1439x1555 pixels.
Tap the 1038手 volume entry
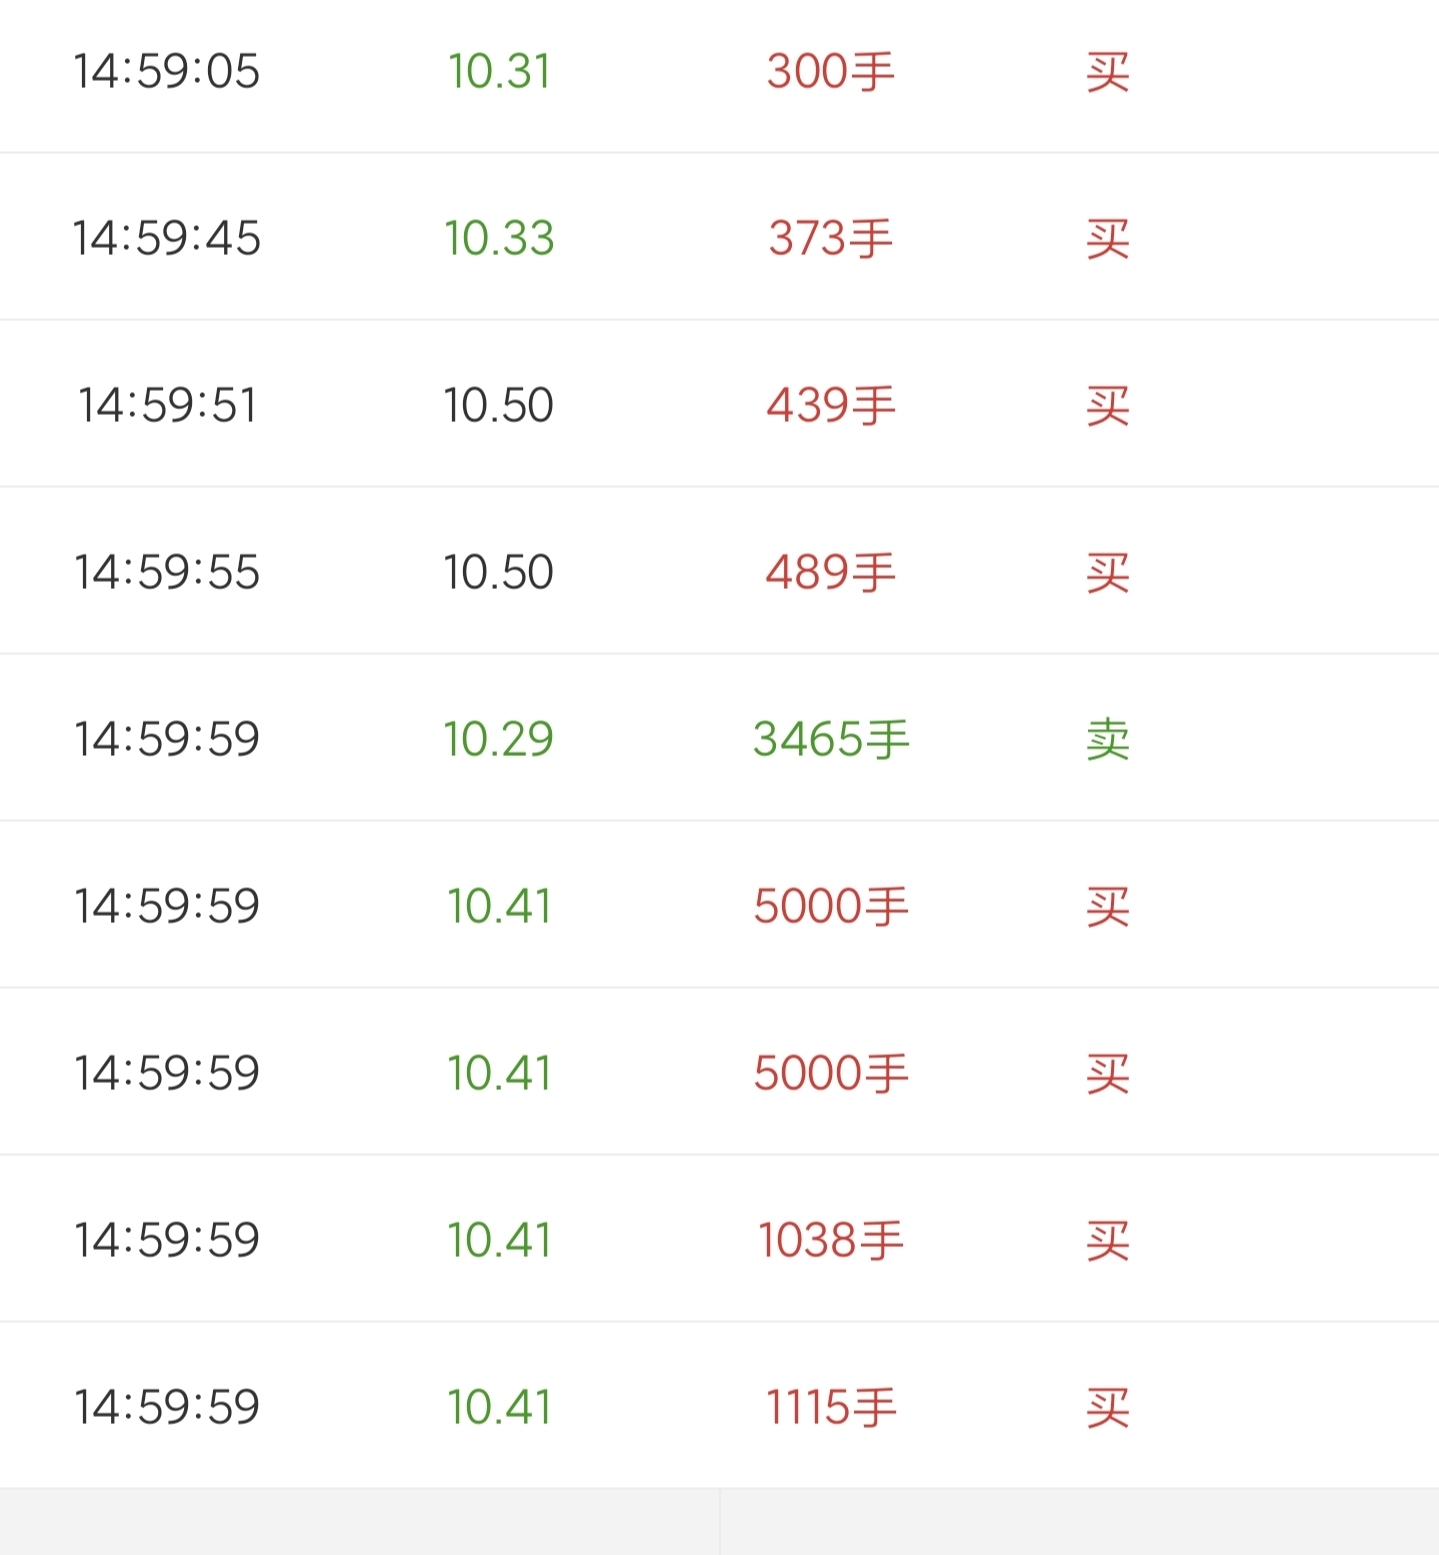pos(830,1241)
